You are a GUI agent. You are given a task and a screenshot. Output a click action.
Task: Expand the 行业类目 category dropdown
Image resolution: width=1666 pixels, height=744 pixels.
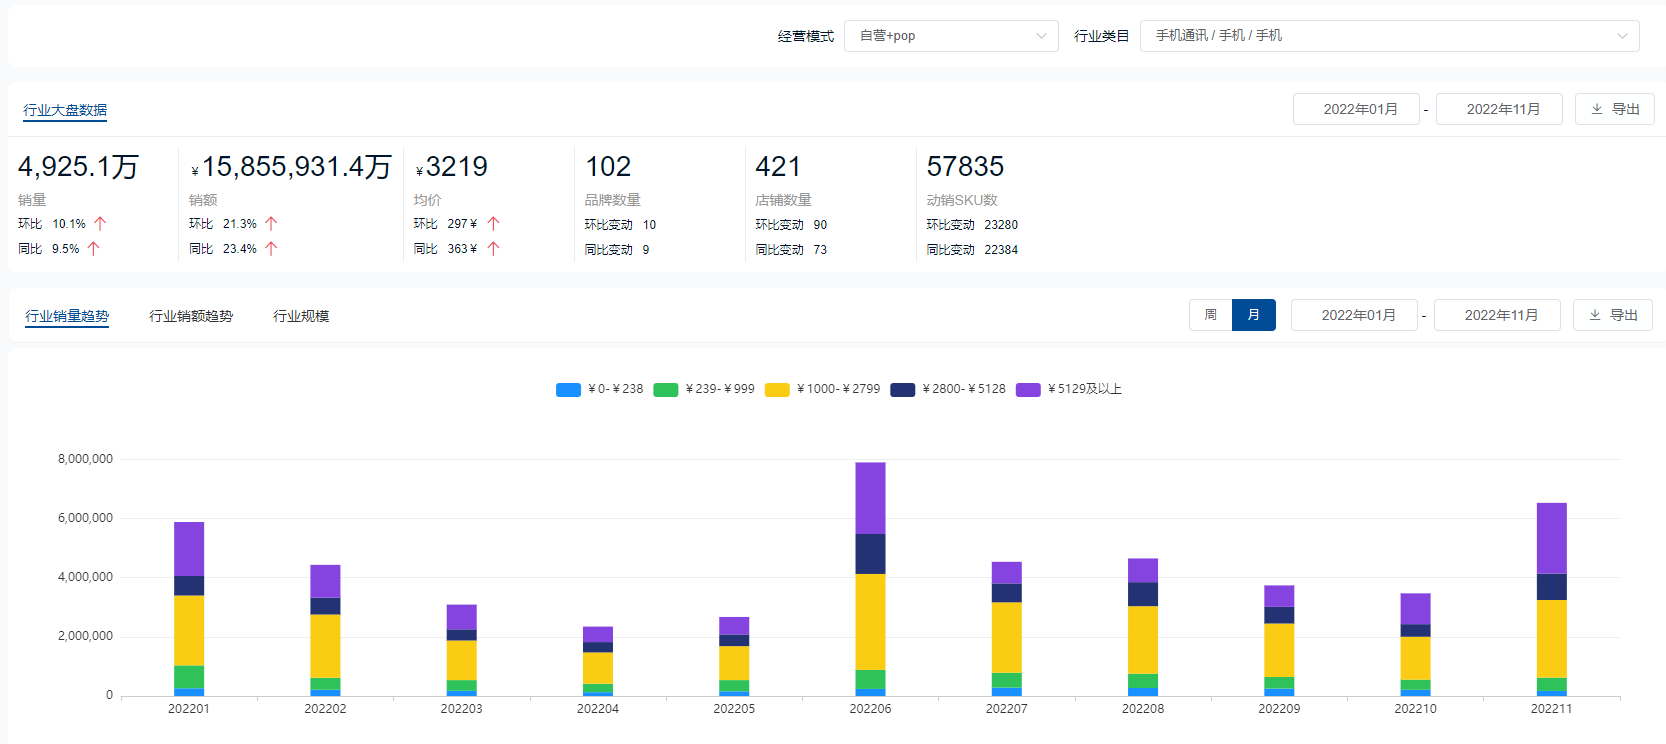pos(1388,36)
